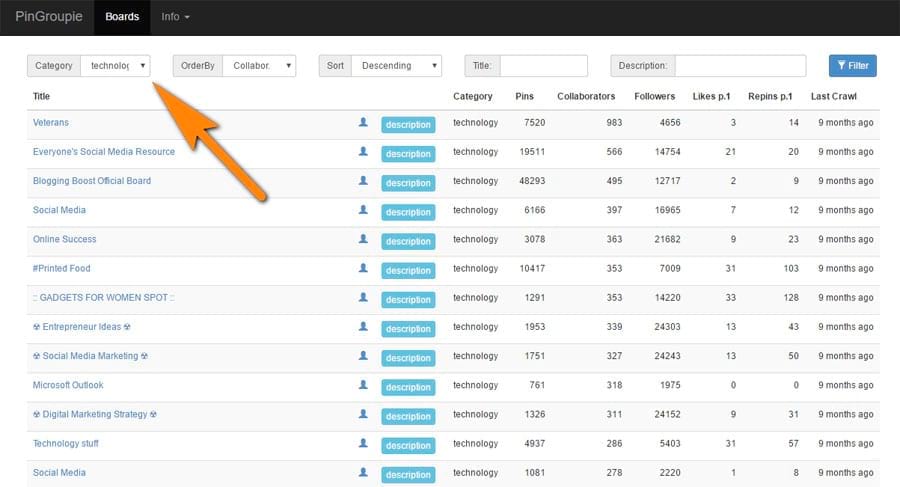Click the user icon in the #Printed Food row
Image resolution: width=900 pixels, height=487 pixels.
(x=363, y=269)
